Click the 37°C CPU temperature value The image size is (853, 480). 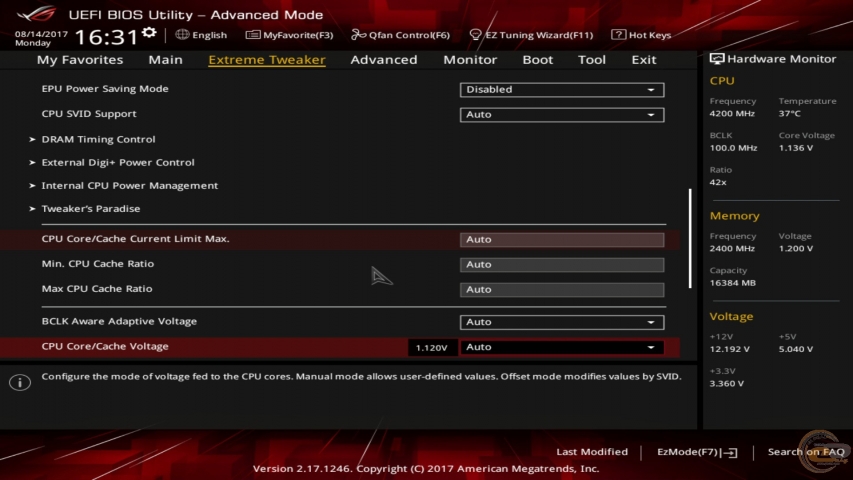click(789, 114)
